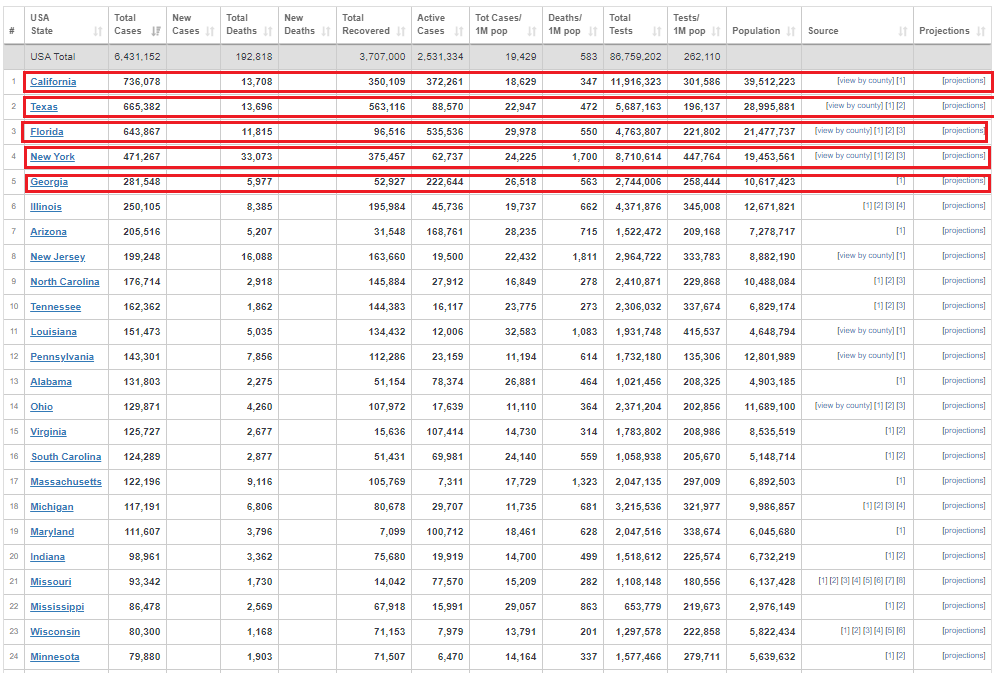Click the Population column sort icon
The height and width of the screenshot is (673, 994).
tap(790, 31)
